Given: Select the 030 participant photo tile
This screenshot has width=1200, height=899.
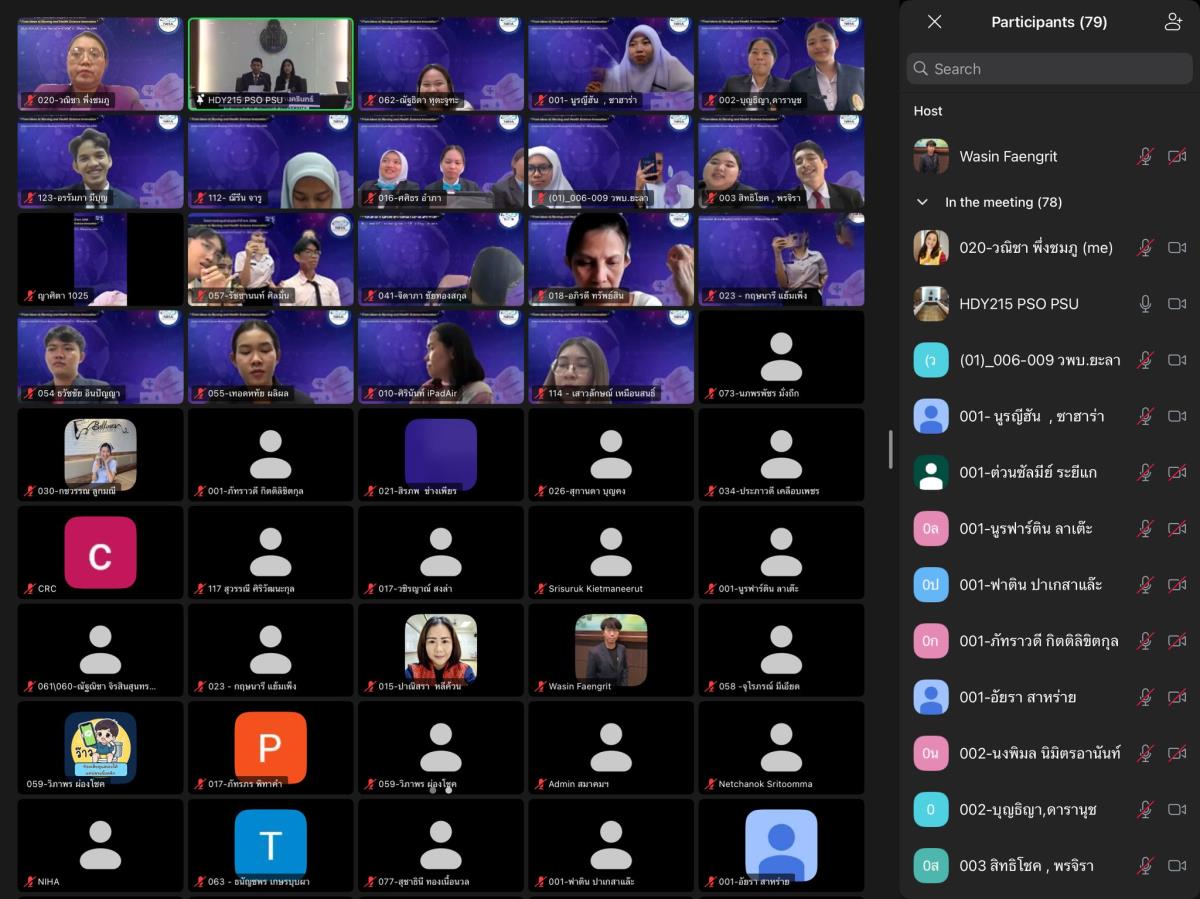Looking at the screenshot, I should [100, 454].
